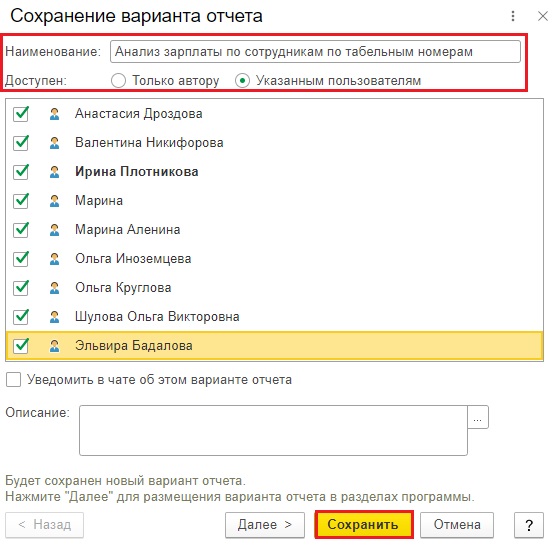Image resolution: width=559 pixels, height=549 pixels.
Task: Select the Указанным пользователям radio option
Action: coord(242,81)
